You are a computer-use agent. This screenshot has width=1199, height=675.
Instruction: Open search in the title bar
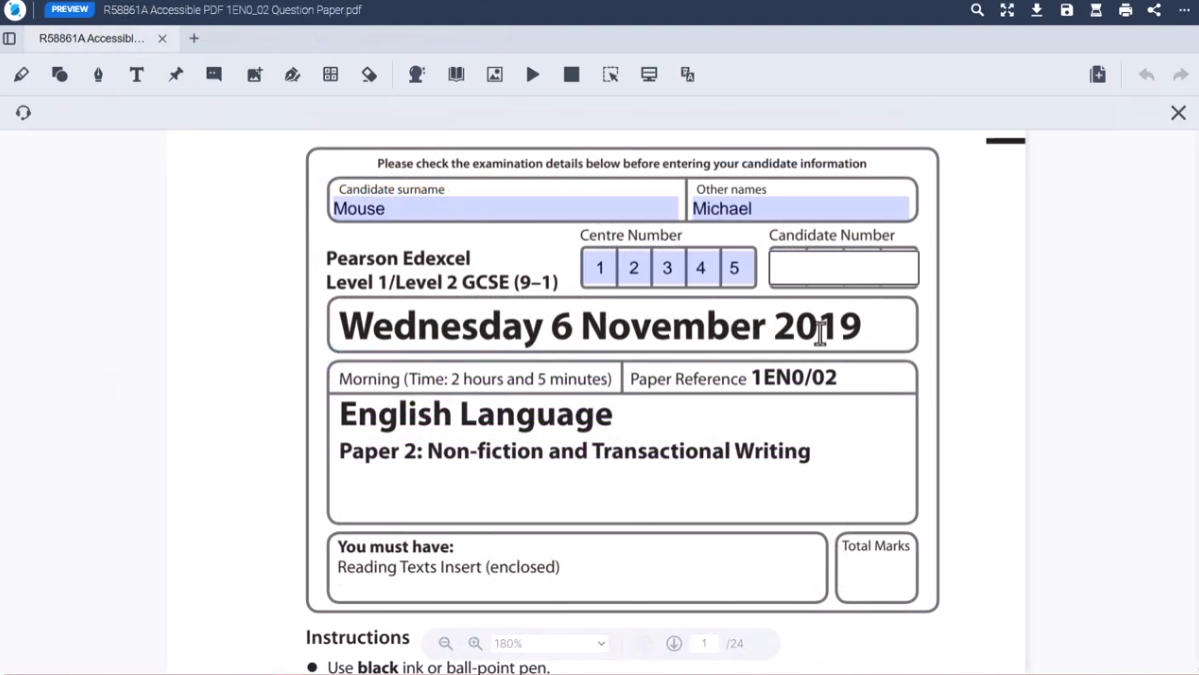[x=977, y=10]
